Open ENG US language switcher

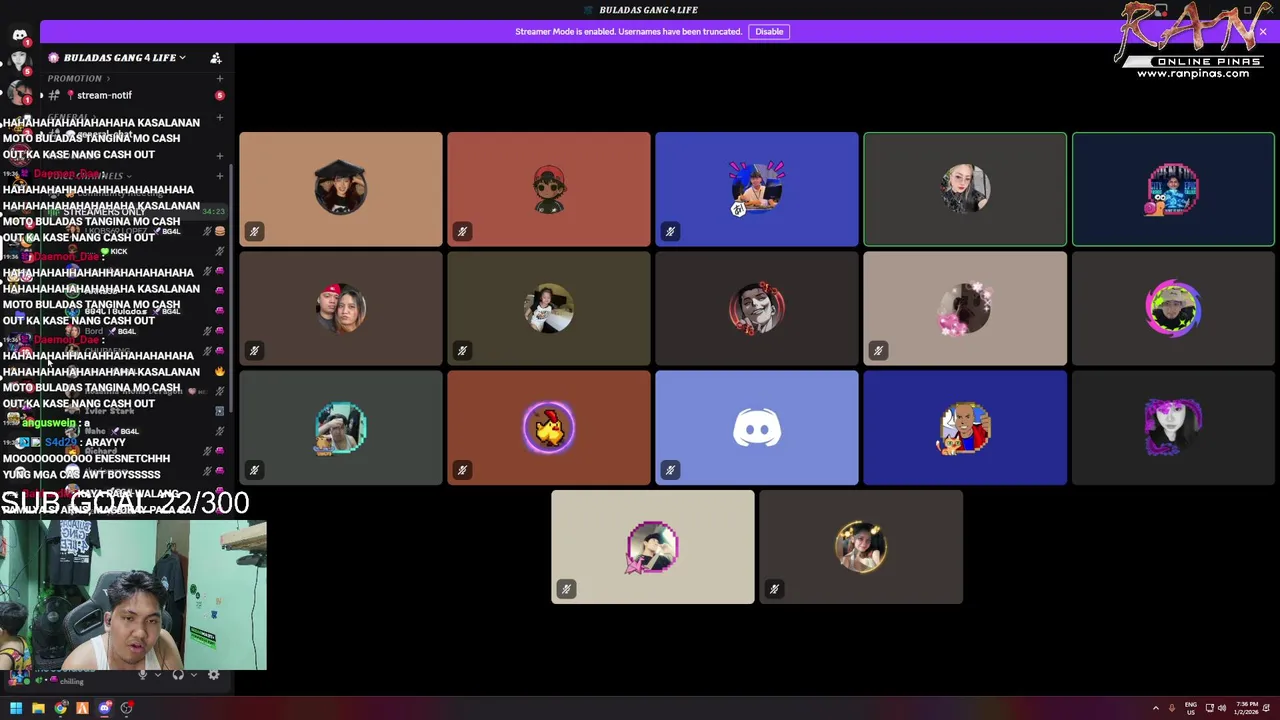[x=1191, y=708]
